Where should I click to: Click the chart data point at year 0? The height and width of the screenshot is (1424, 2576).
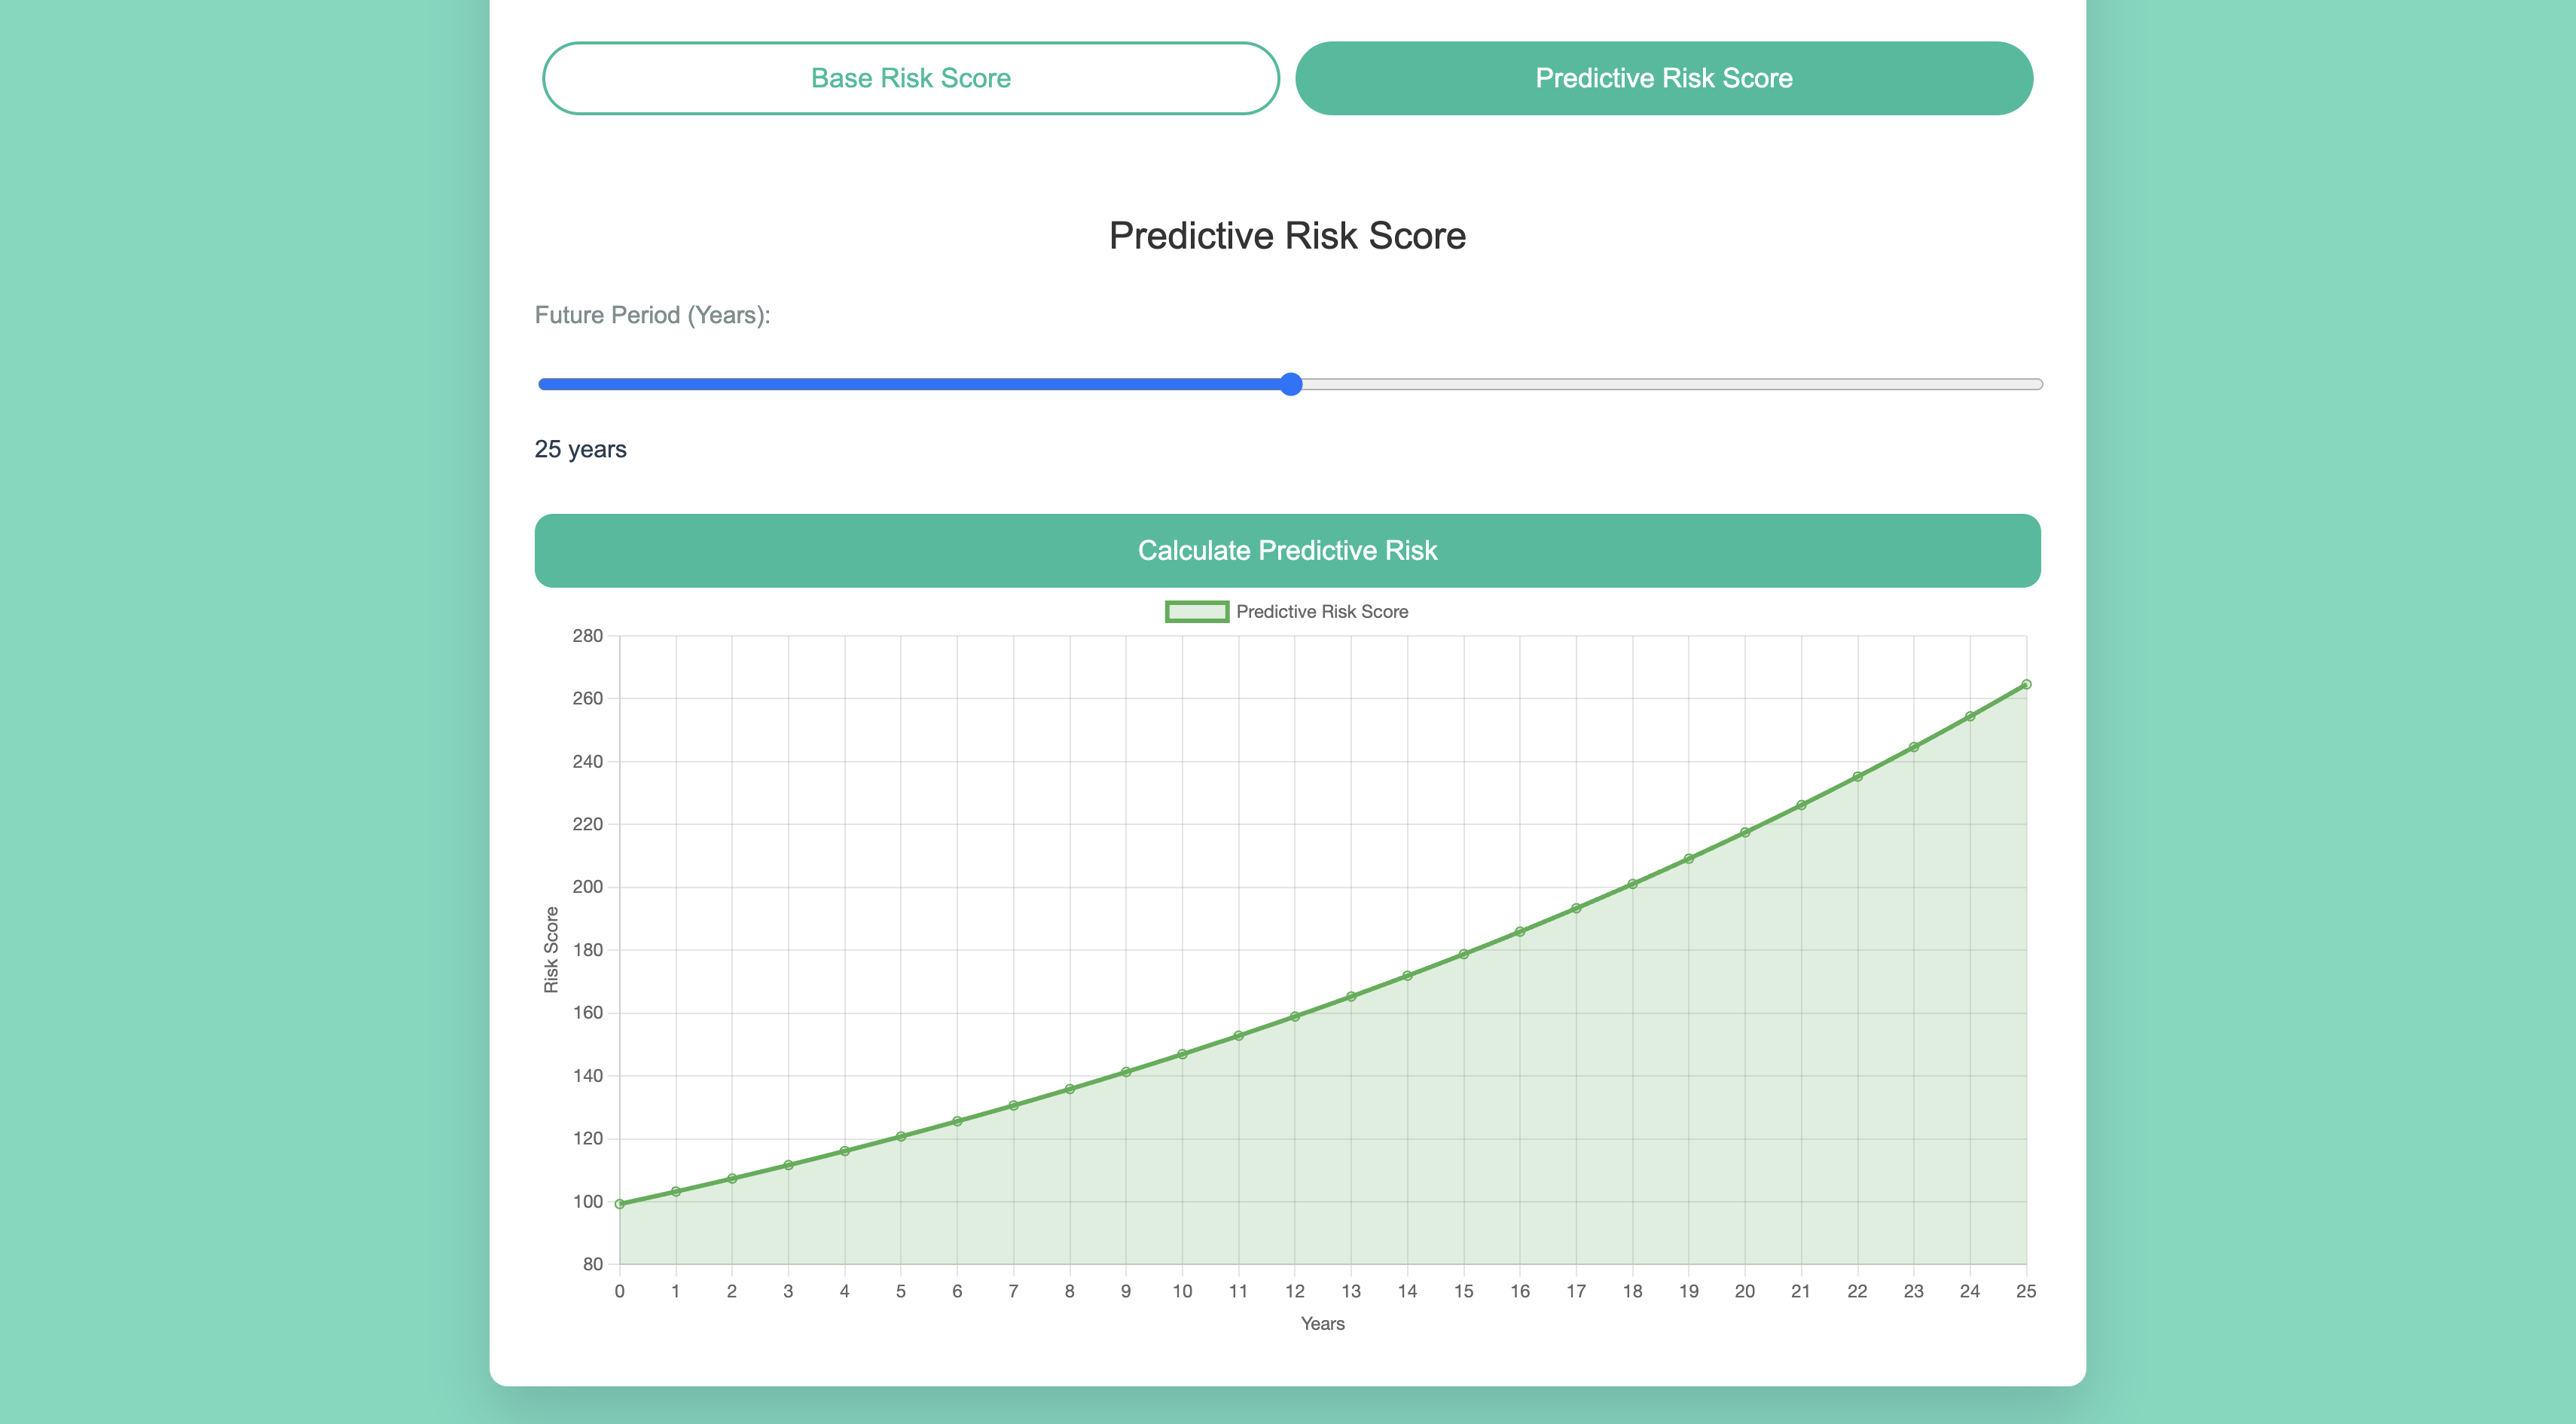[x=620, y=1204]
